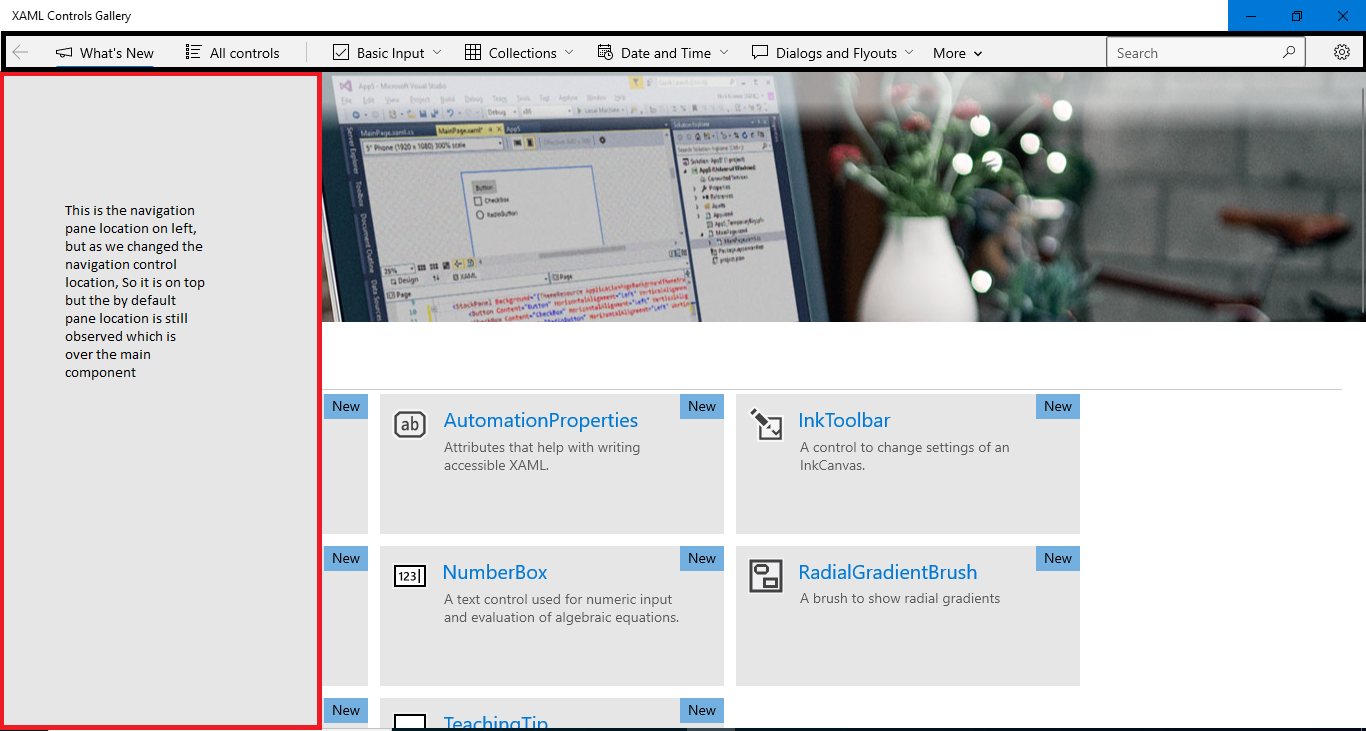Expand the Basic Input dropdown
The width and height of the screenshot is (1366, 731).
pyautogui.click(x=385, y=52)
